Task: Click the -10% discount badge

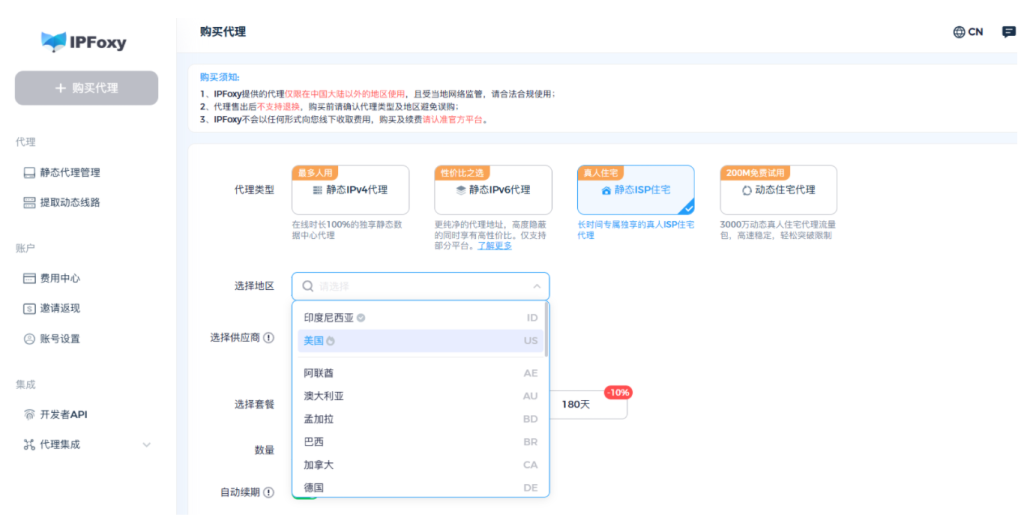Action: tap(617, 392)
